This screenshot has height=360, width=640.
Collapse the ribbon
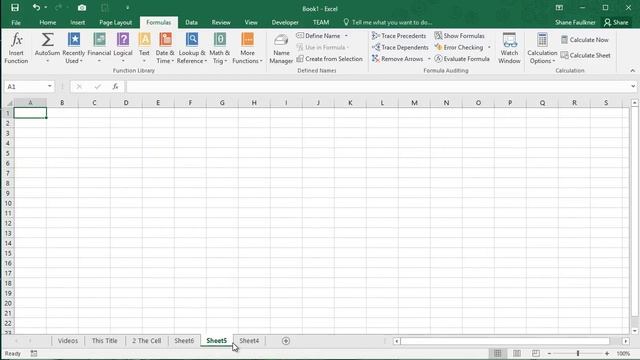tap(632, 71)
